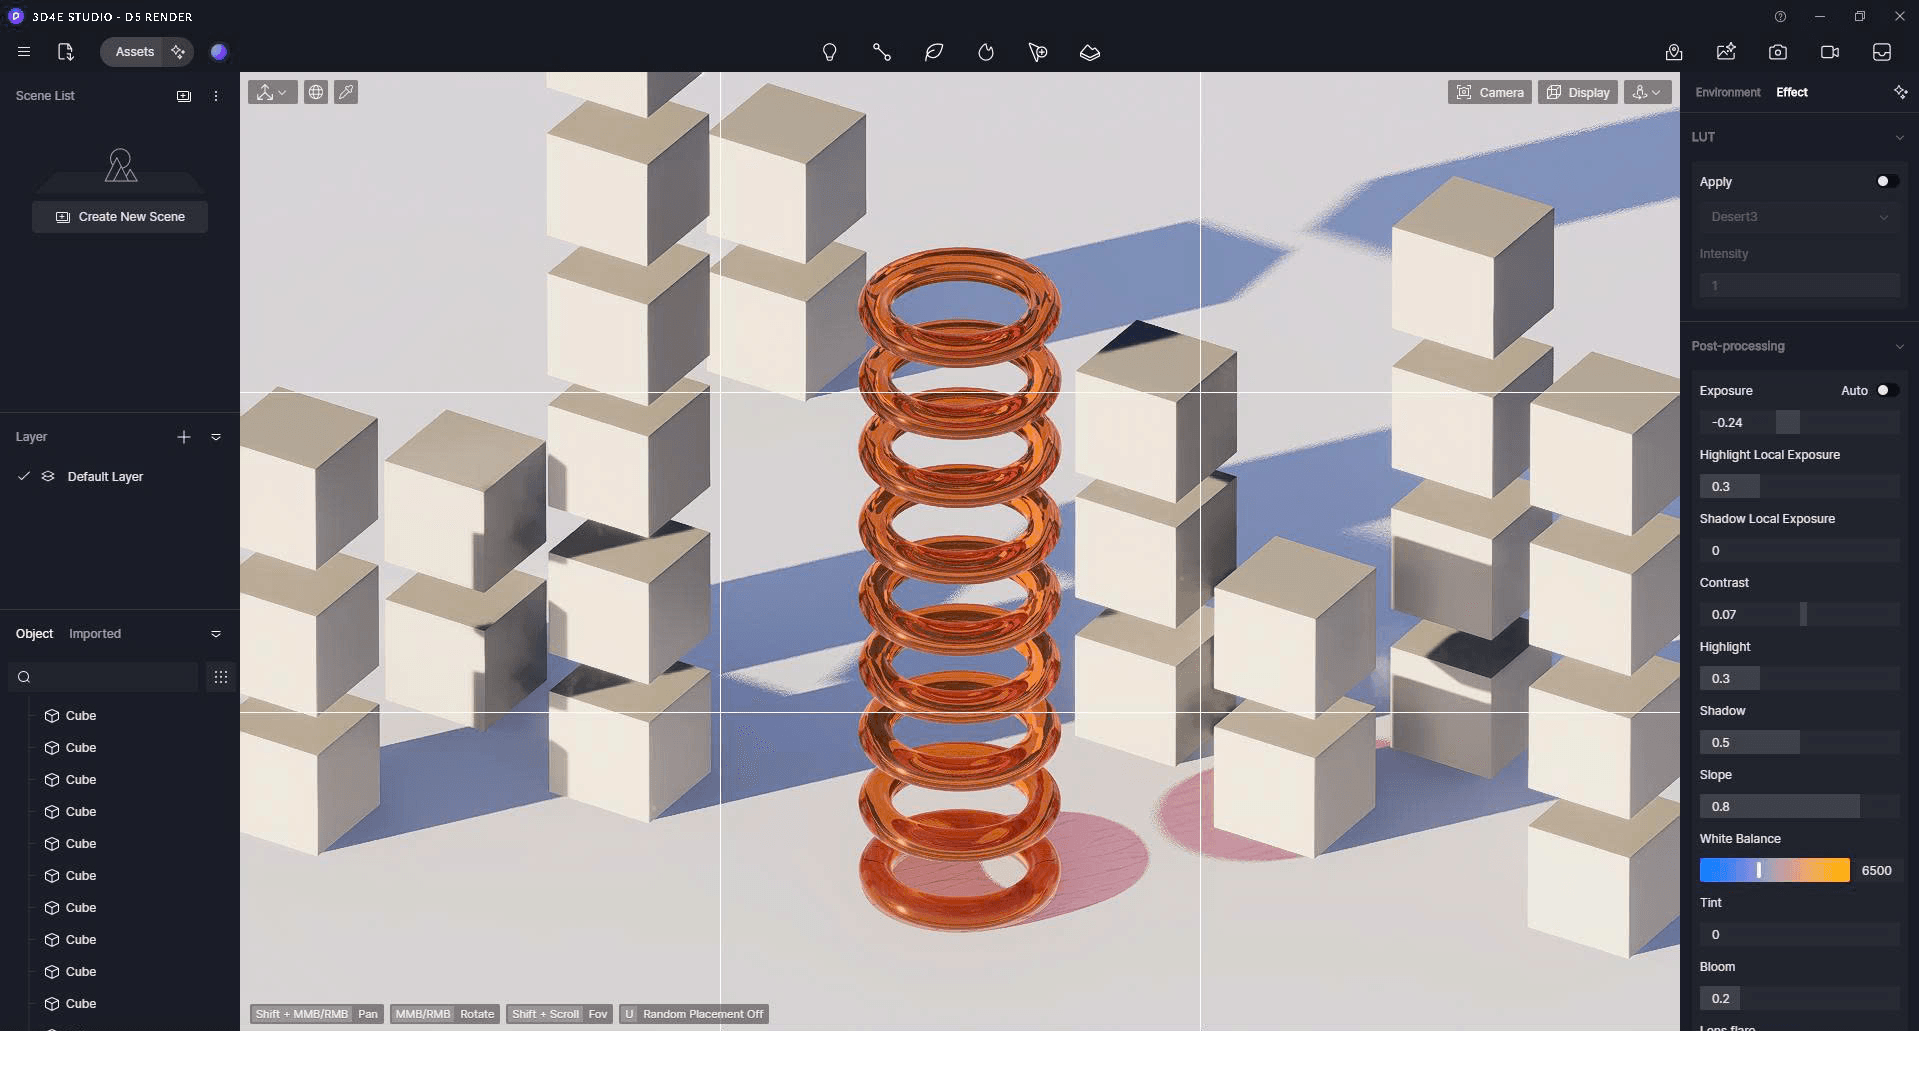Open the camera image capture icon
The height and width of the screenshot is (1079, 1919).
(1778, 52)
